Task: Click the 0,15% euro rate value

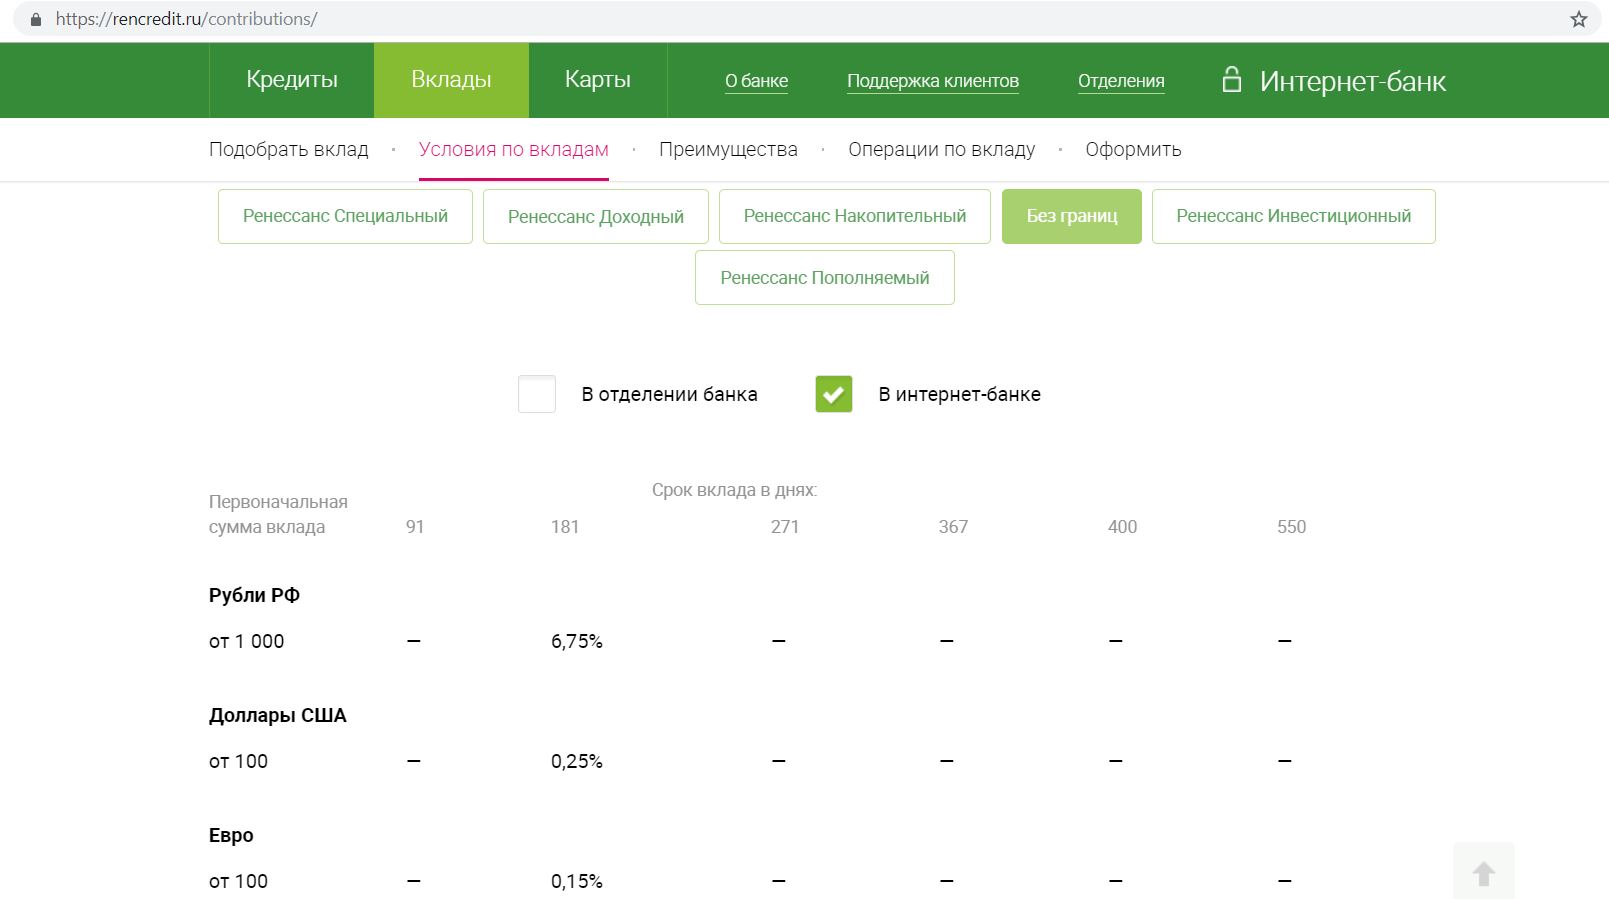Action: click(x=577, y=881)
